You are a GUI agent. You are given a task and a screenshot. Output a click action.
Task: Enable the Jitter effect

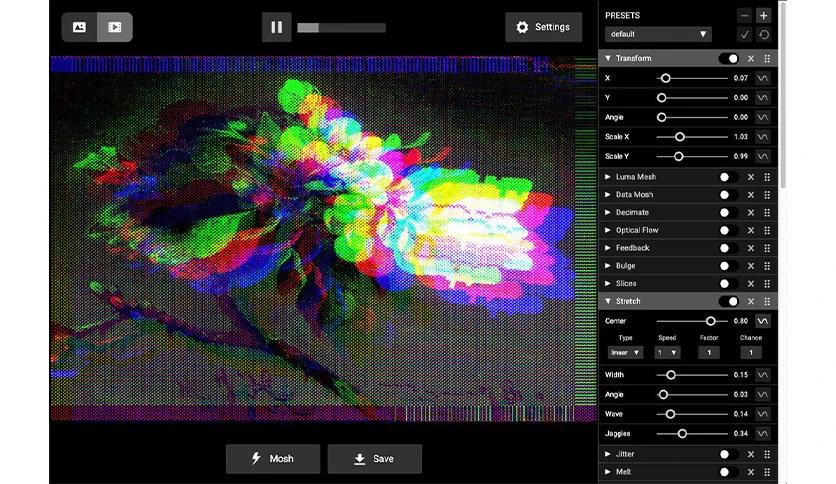coord(728,454)
